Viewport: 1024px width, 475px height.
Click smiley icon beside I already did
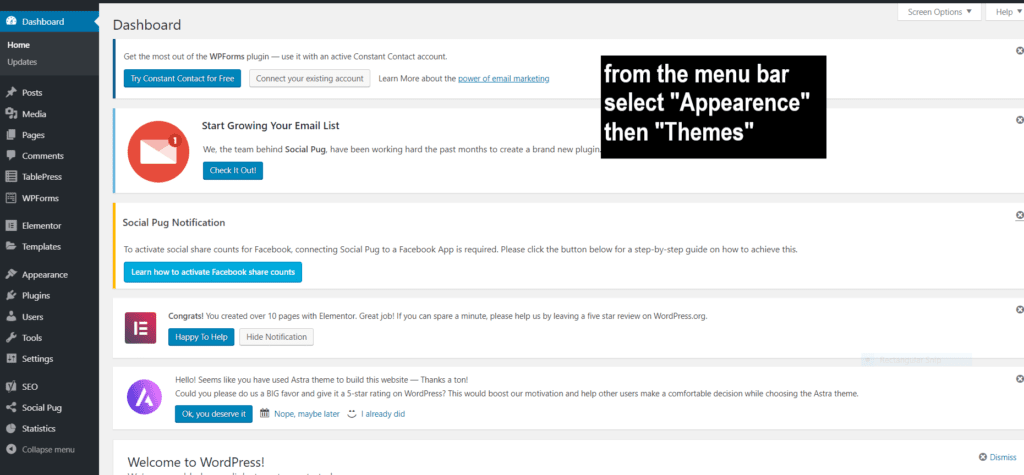coord(352,414)
